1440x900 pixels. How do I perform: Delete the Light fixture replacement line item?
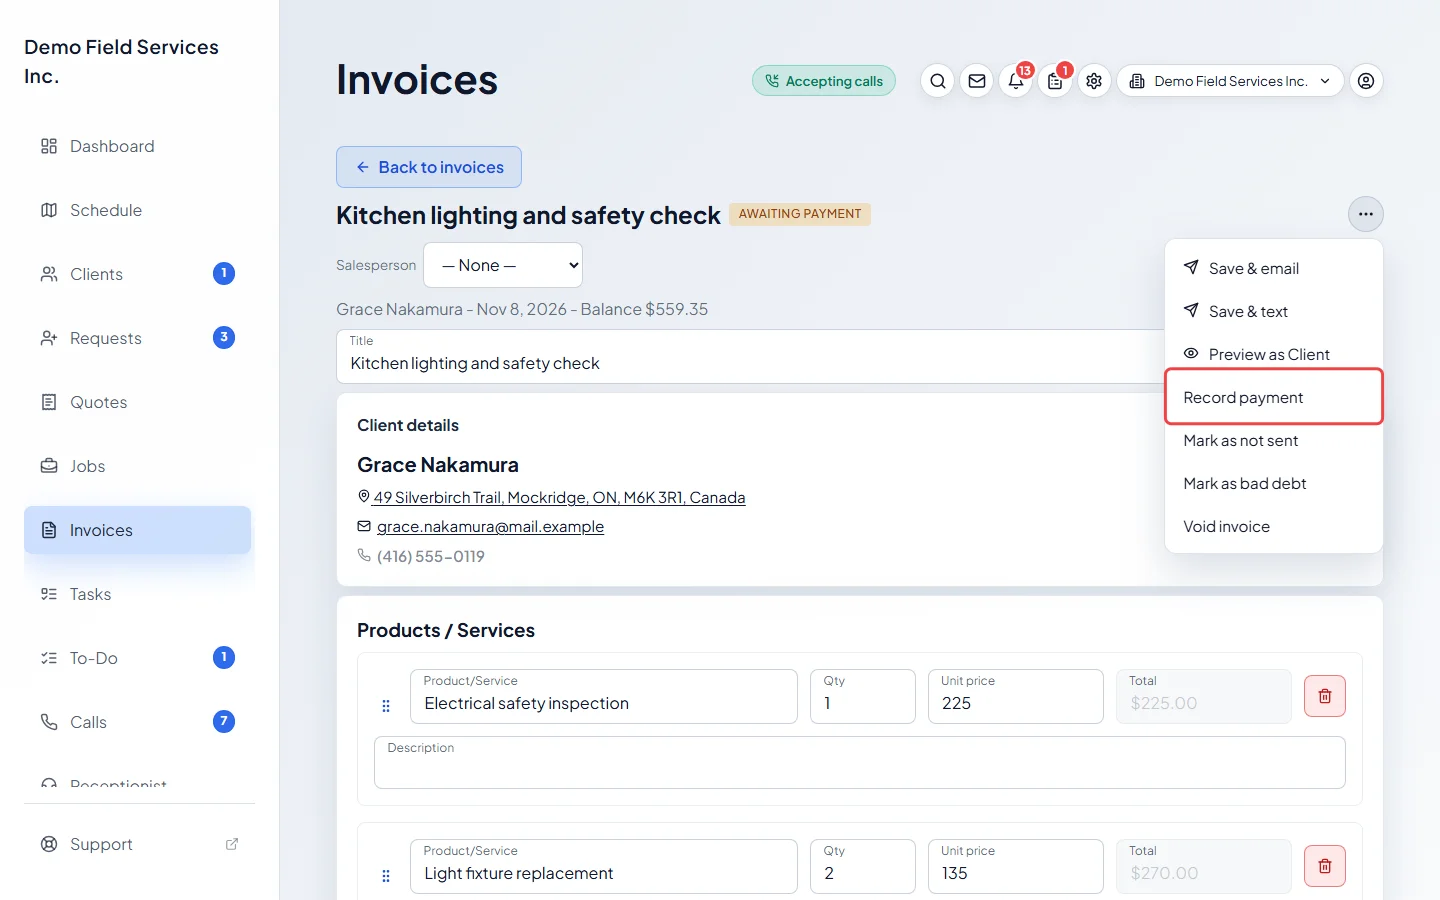click(1325, 866)
